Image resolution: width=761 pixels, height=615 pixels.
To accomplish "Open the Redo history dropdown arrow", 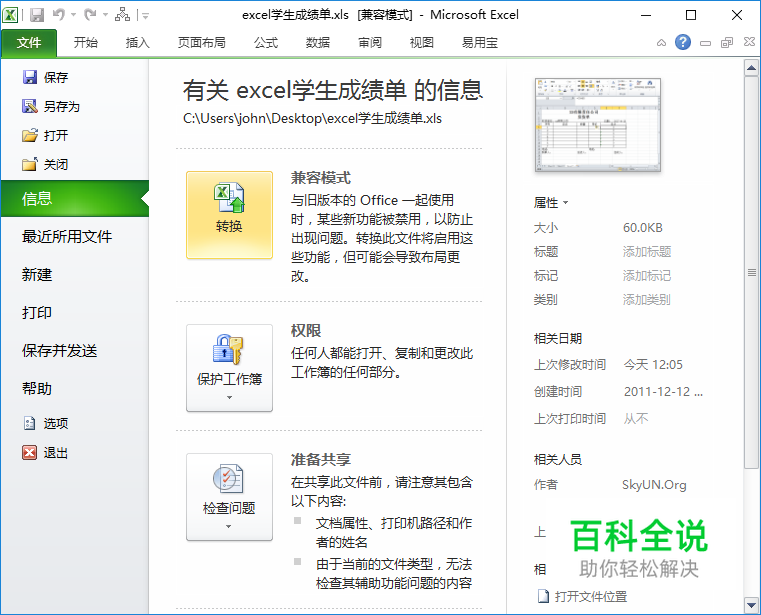I will pyautogui.click(x=105, y=15).
